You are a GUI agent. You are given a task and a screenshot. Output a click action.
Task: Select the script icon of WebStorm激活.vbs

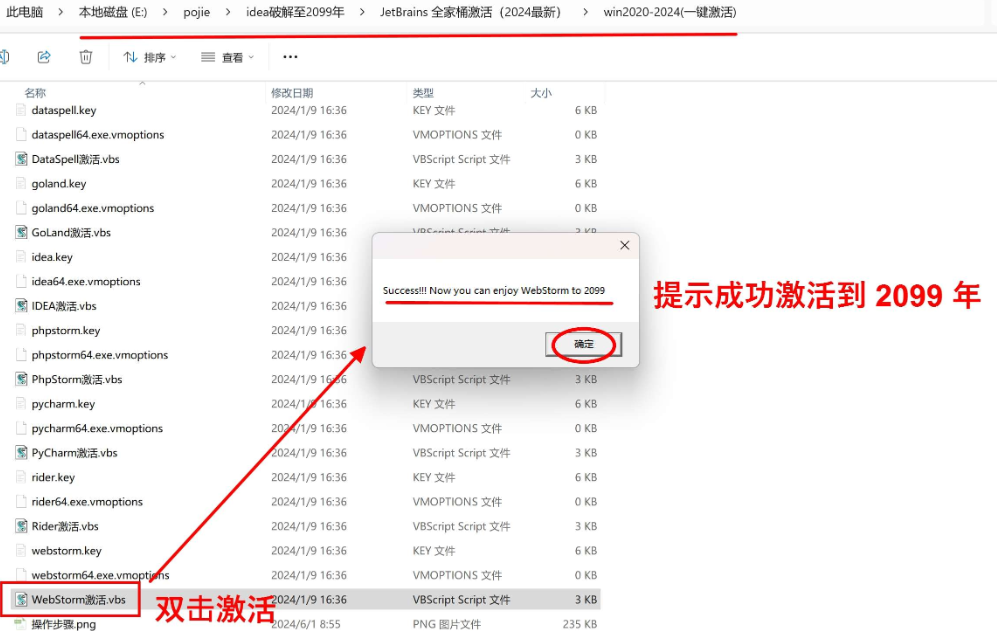click(21, 600)
